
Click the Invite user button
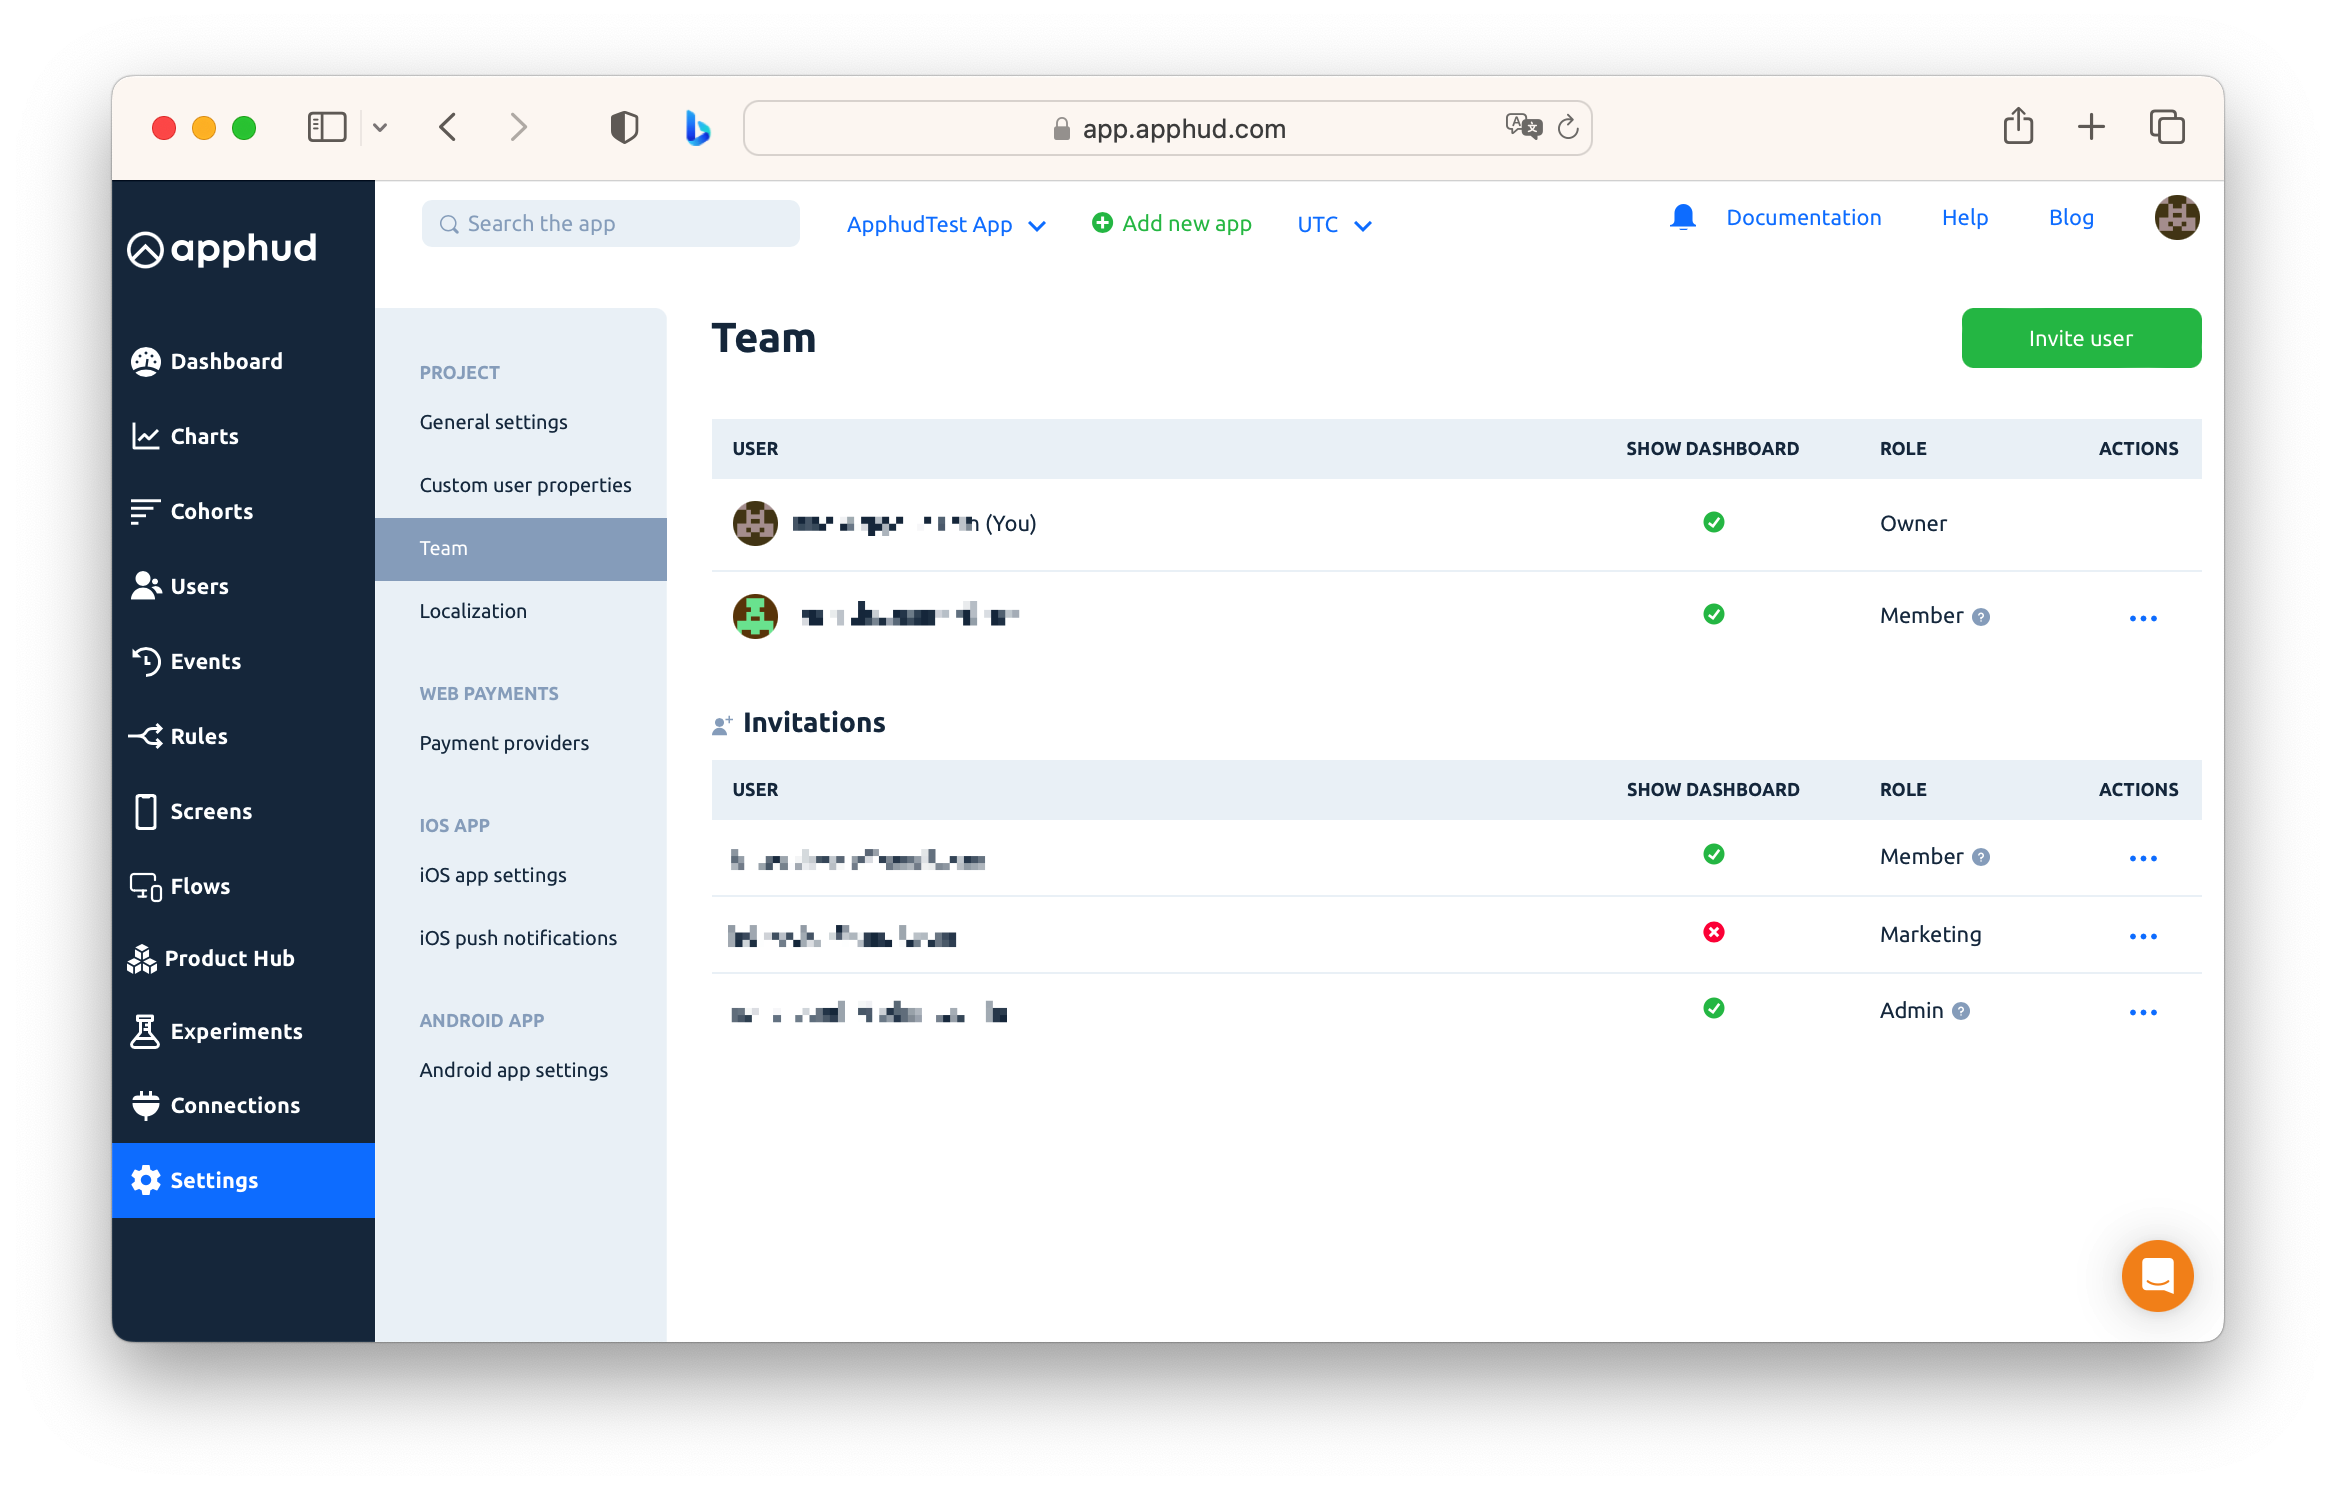pyautogui.click(x=2080, y=338)
